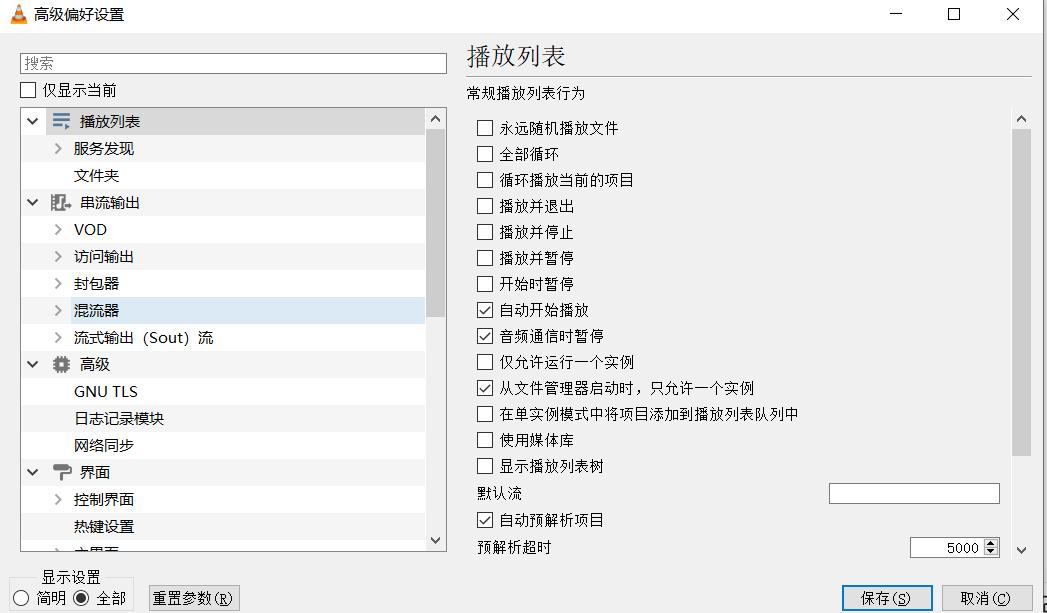Image resolution: width=1047 pixels, height=613 pixels.
Task: Select the 简明 display setting radio
Action: point(21,598)
